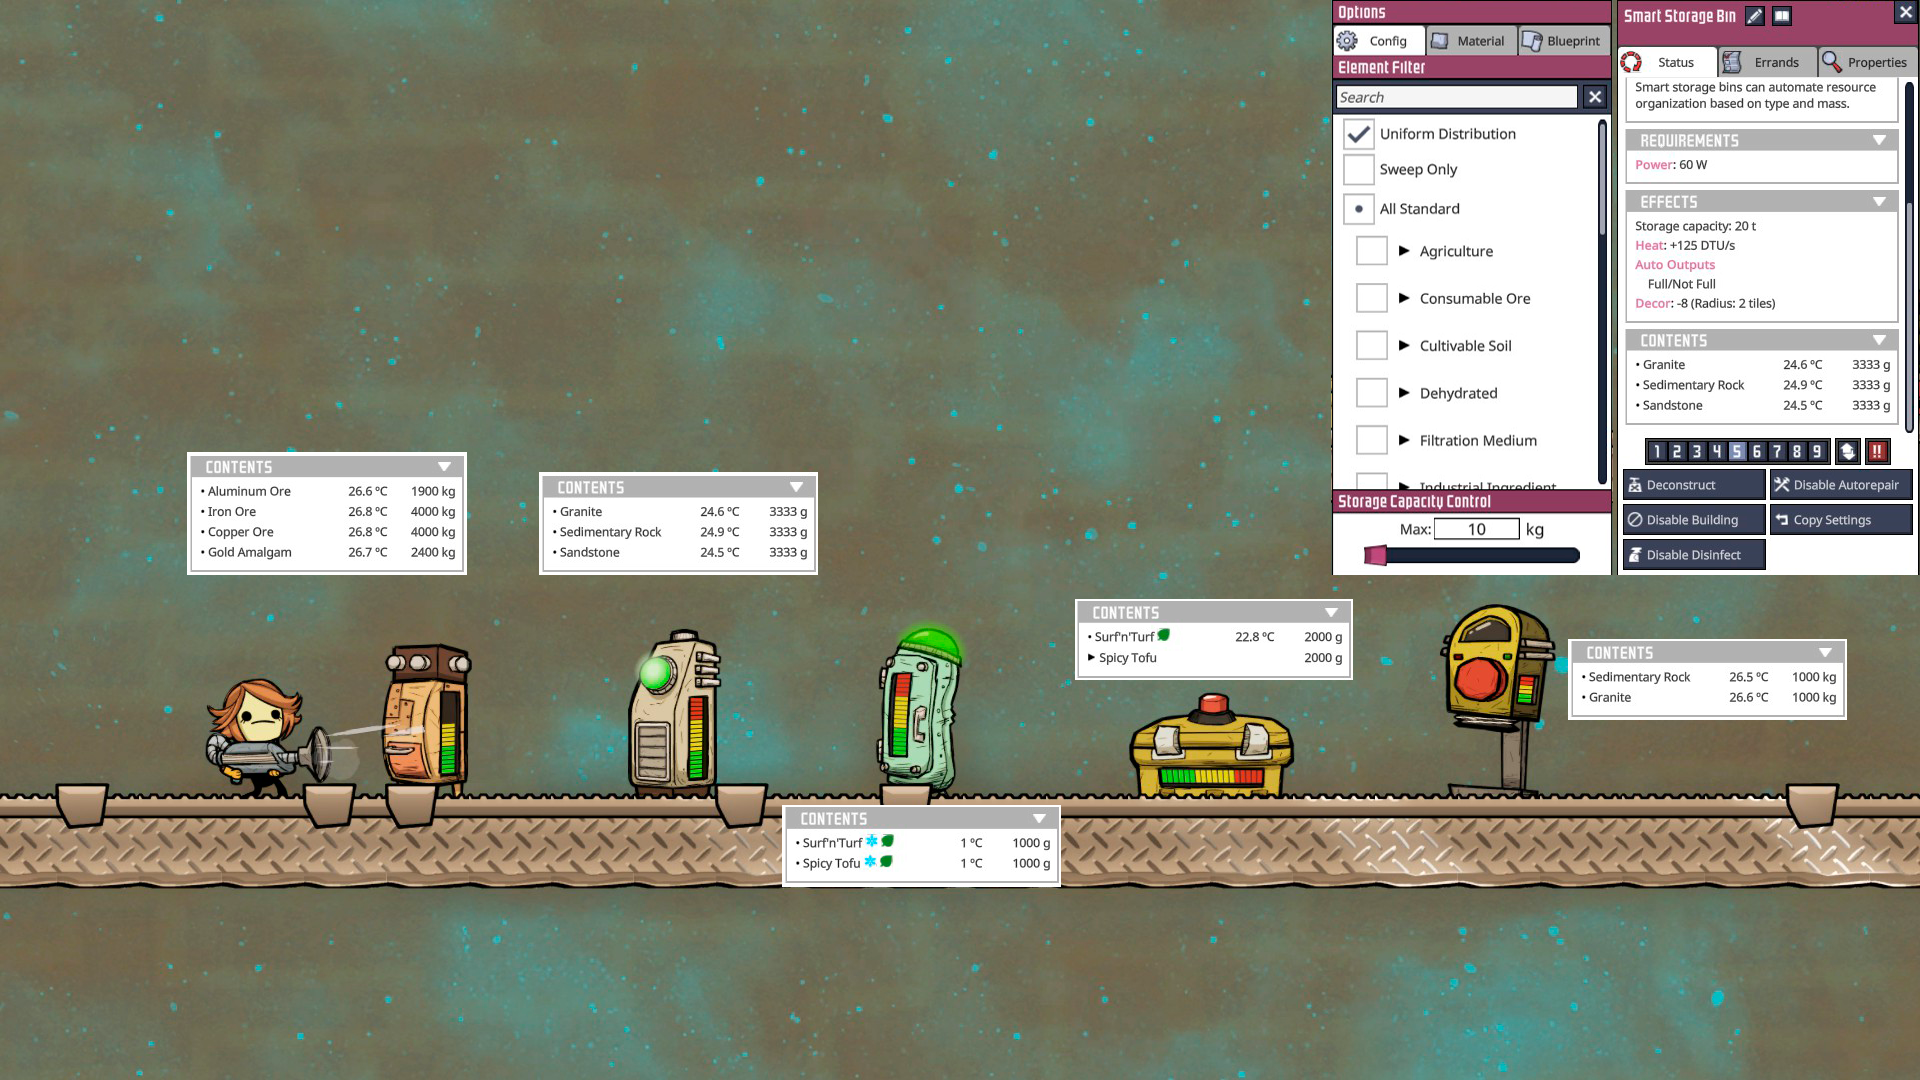Click the gear icon on Config tab

1348,41
